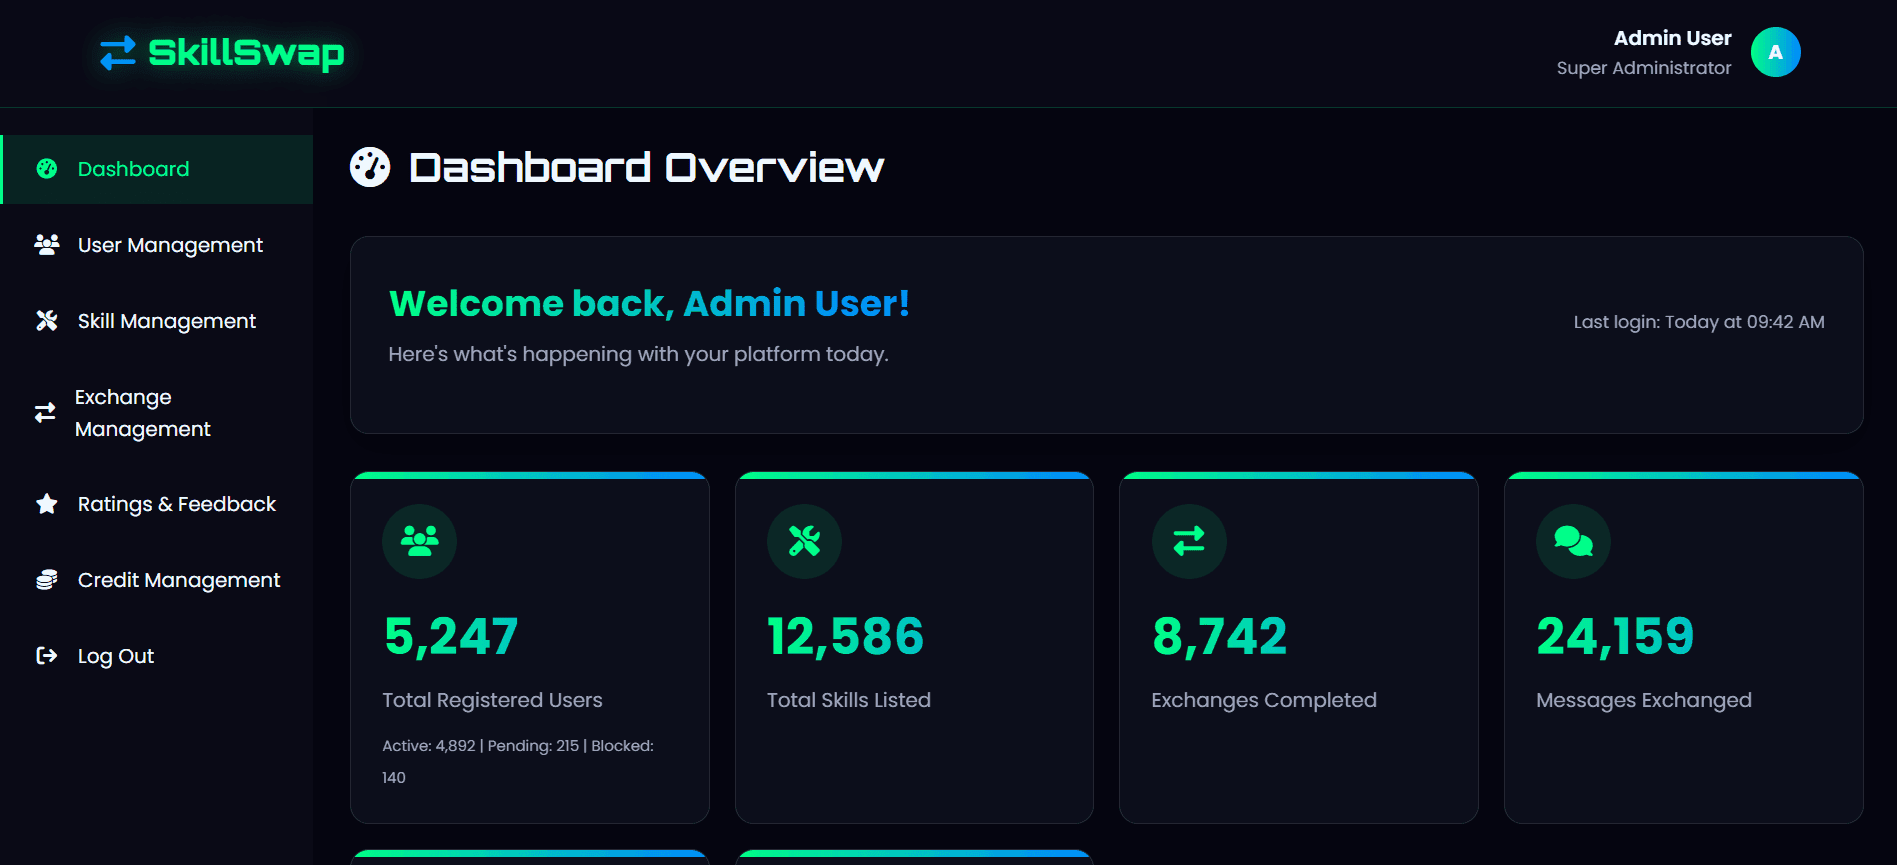Open Credit Management page
The width and height of the screenshot is (1897, 865).
point(157,580)
